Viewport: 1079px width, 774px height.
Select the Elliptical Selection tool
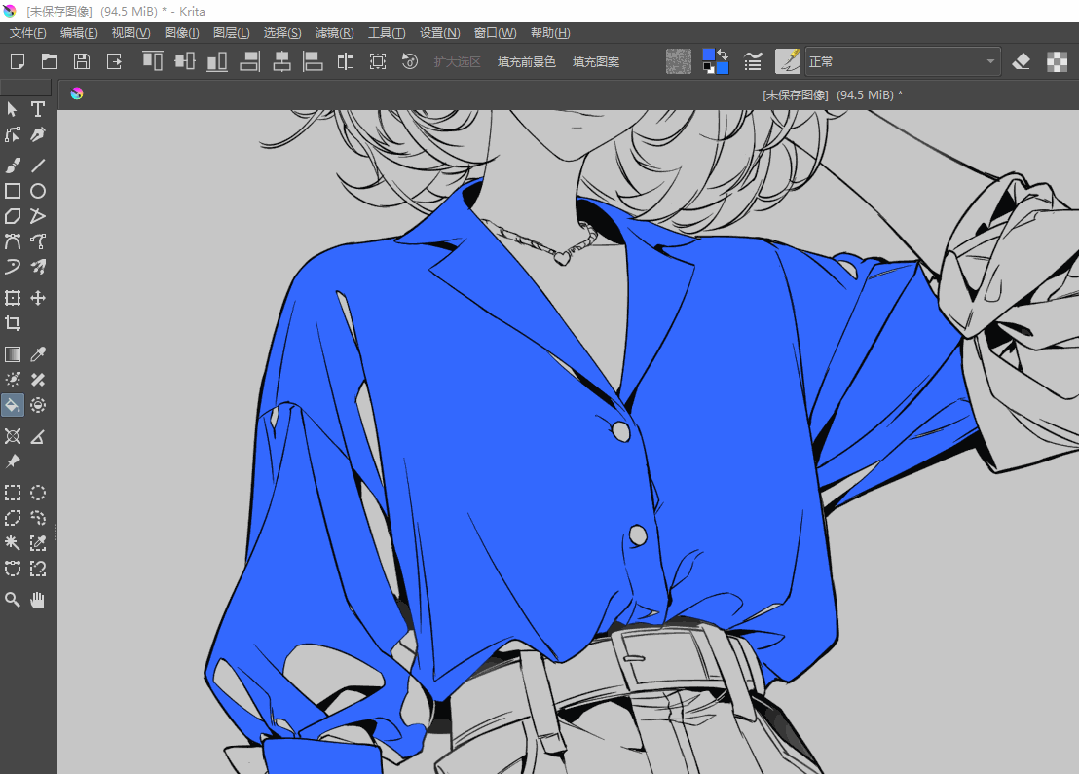point(38,493)
